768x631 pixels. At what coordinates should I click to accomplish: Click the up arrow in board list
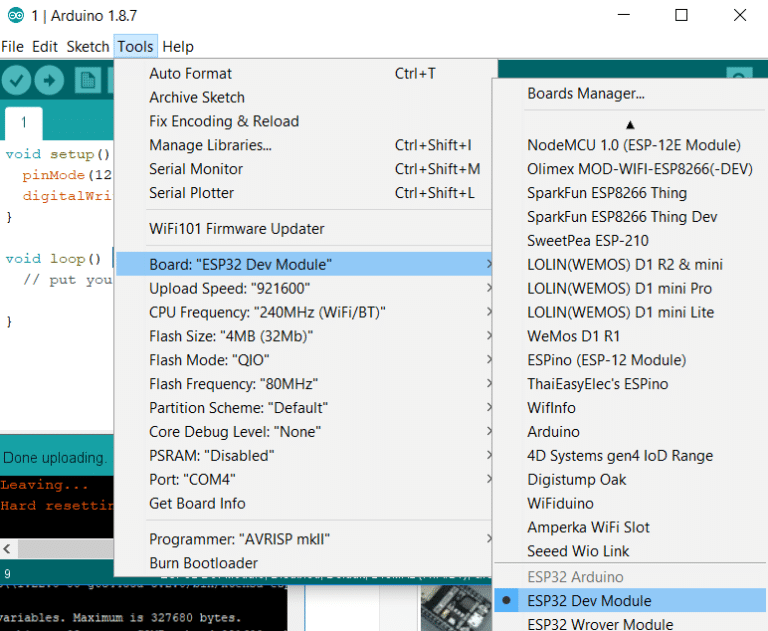click(630, 125)
